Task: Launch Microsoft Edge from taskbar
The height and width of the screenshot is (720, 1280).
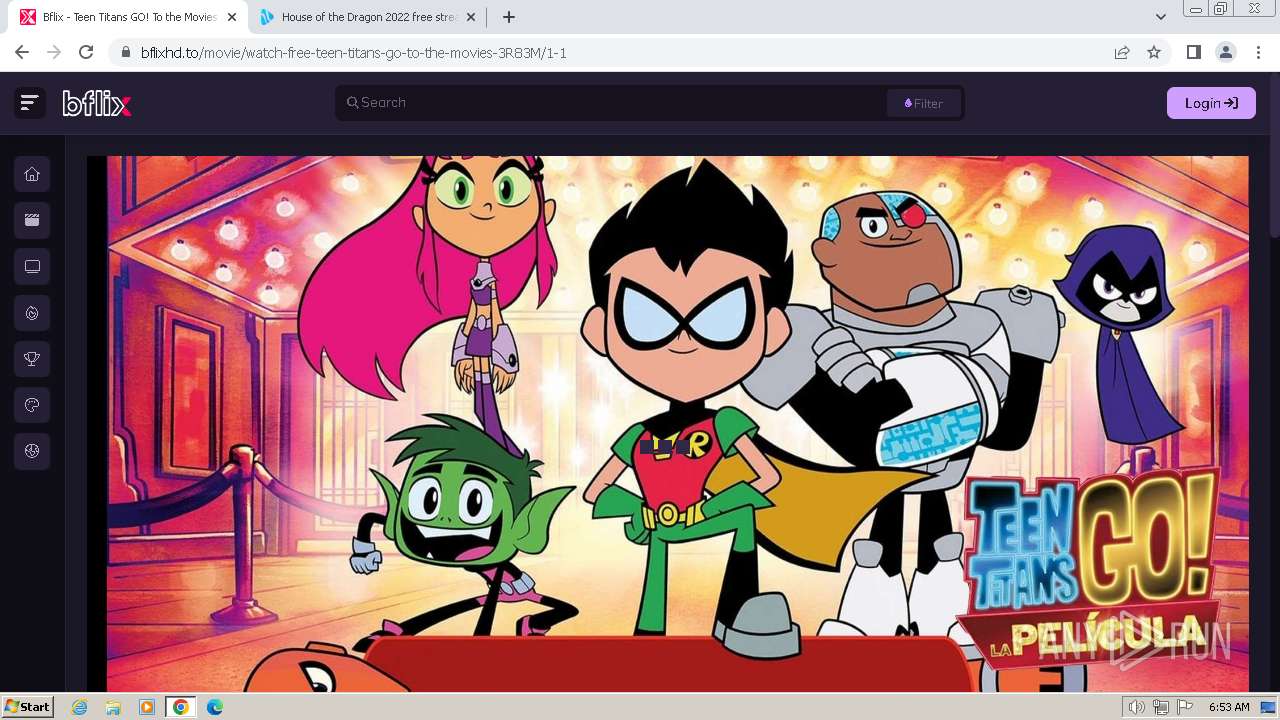Action: (215, 707)
